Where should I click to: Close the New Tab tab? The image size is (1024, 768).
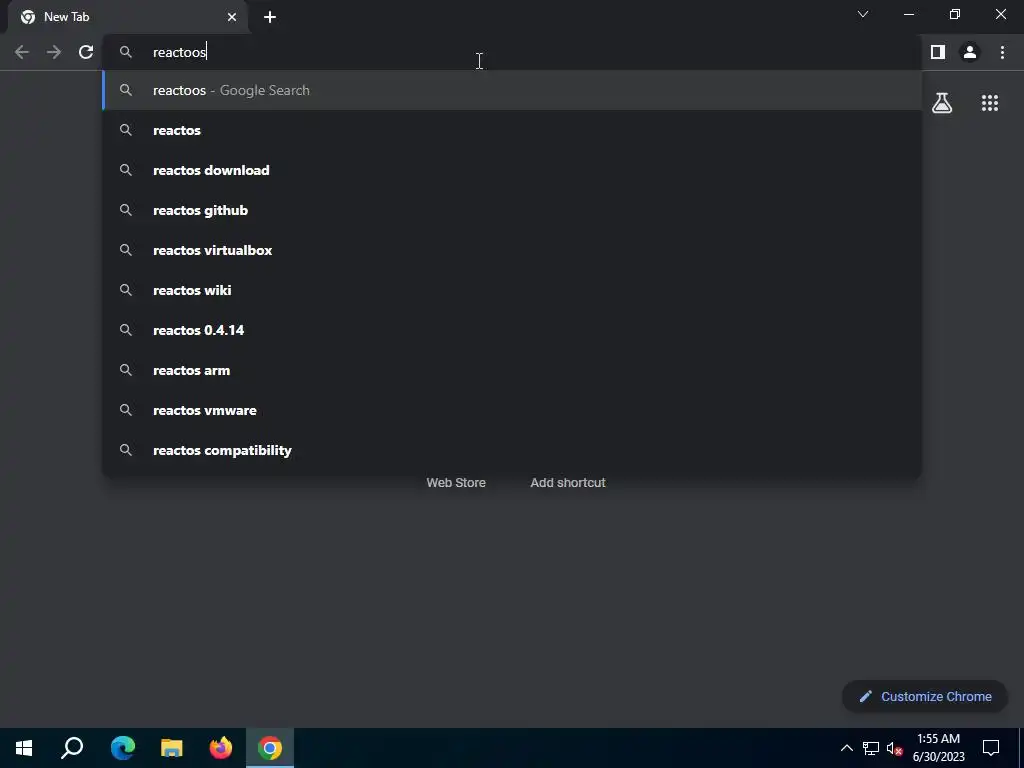click(232, 17)
